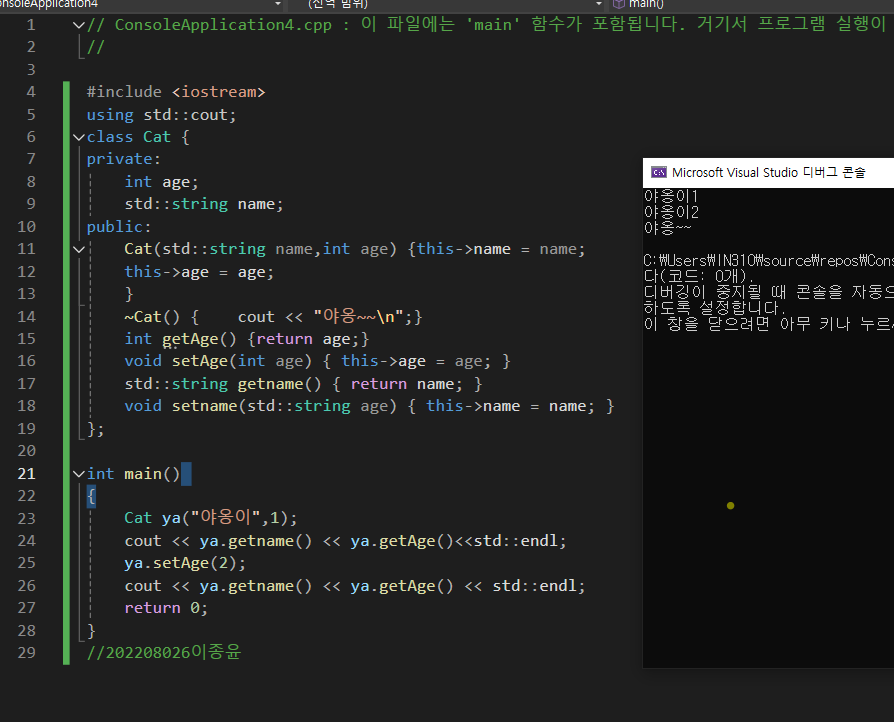Collapse the Cat constructor at line 11
This screenshot has height=722, width=894.
pos(79,249)
